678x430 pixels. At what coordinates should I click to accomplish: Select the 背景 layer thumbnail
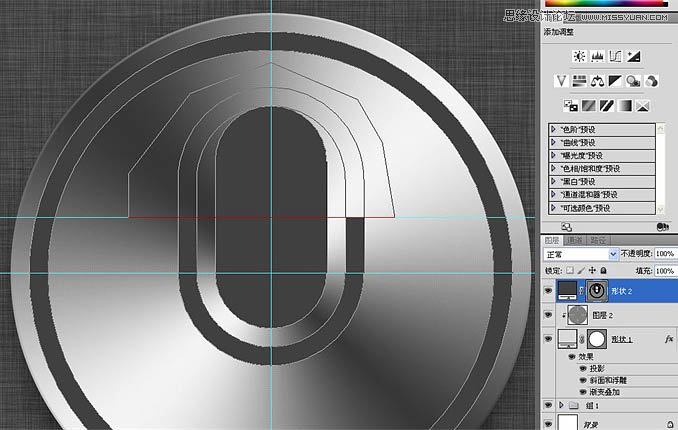point(567,423)
